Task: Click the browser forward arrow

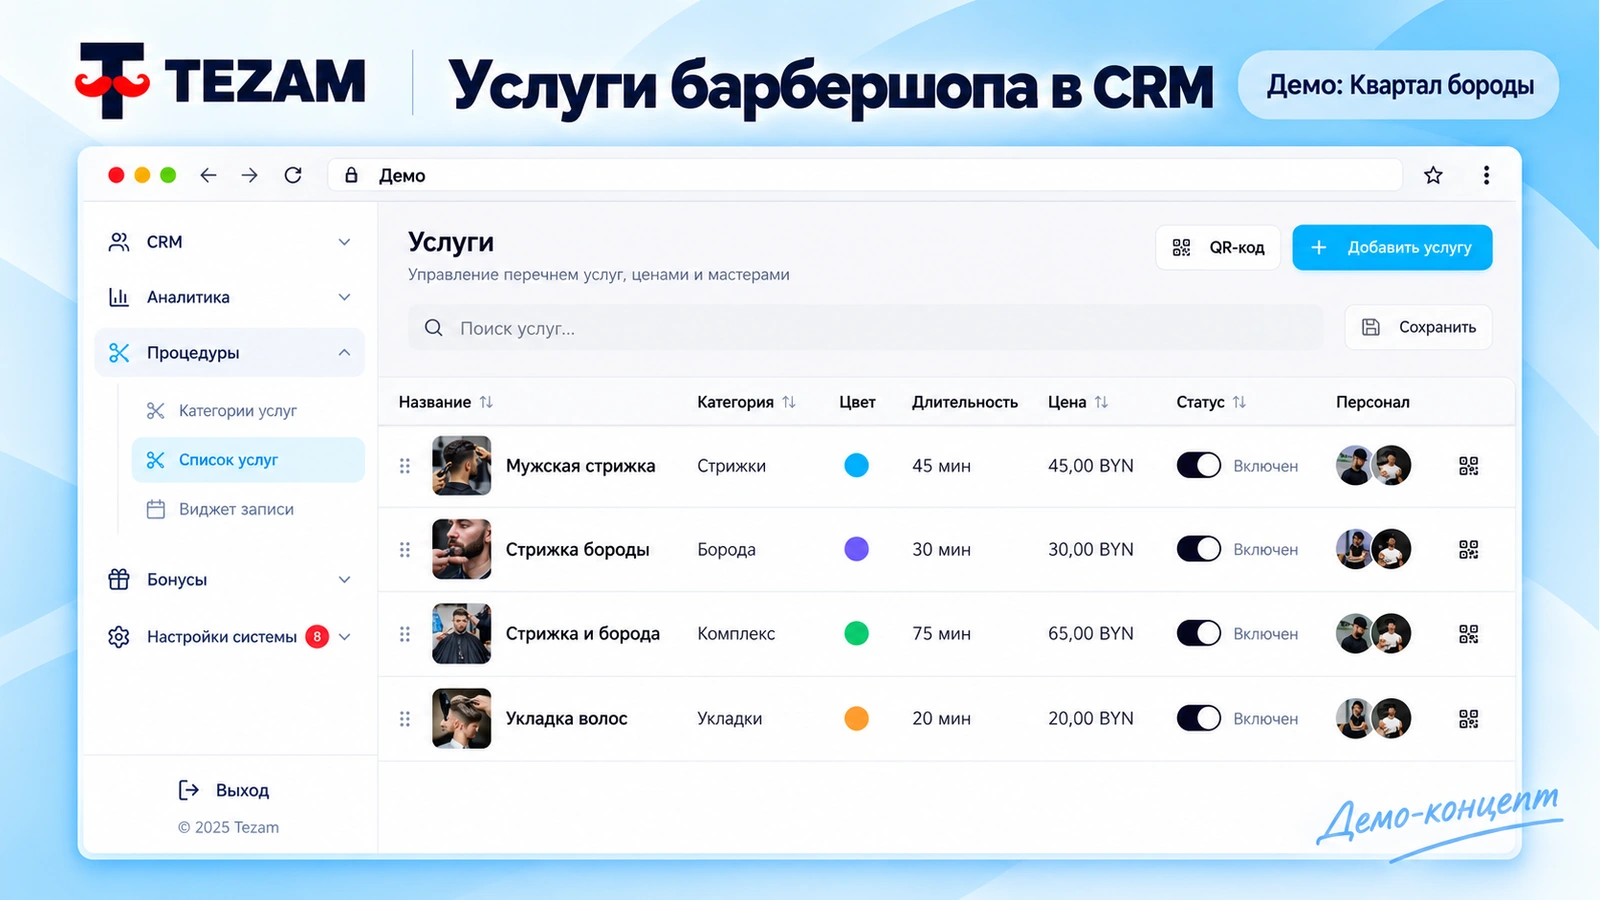Action: coord(250,175)
